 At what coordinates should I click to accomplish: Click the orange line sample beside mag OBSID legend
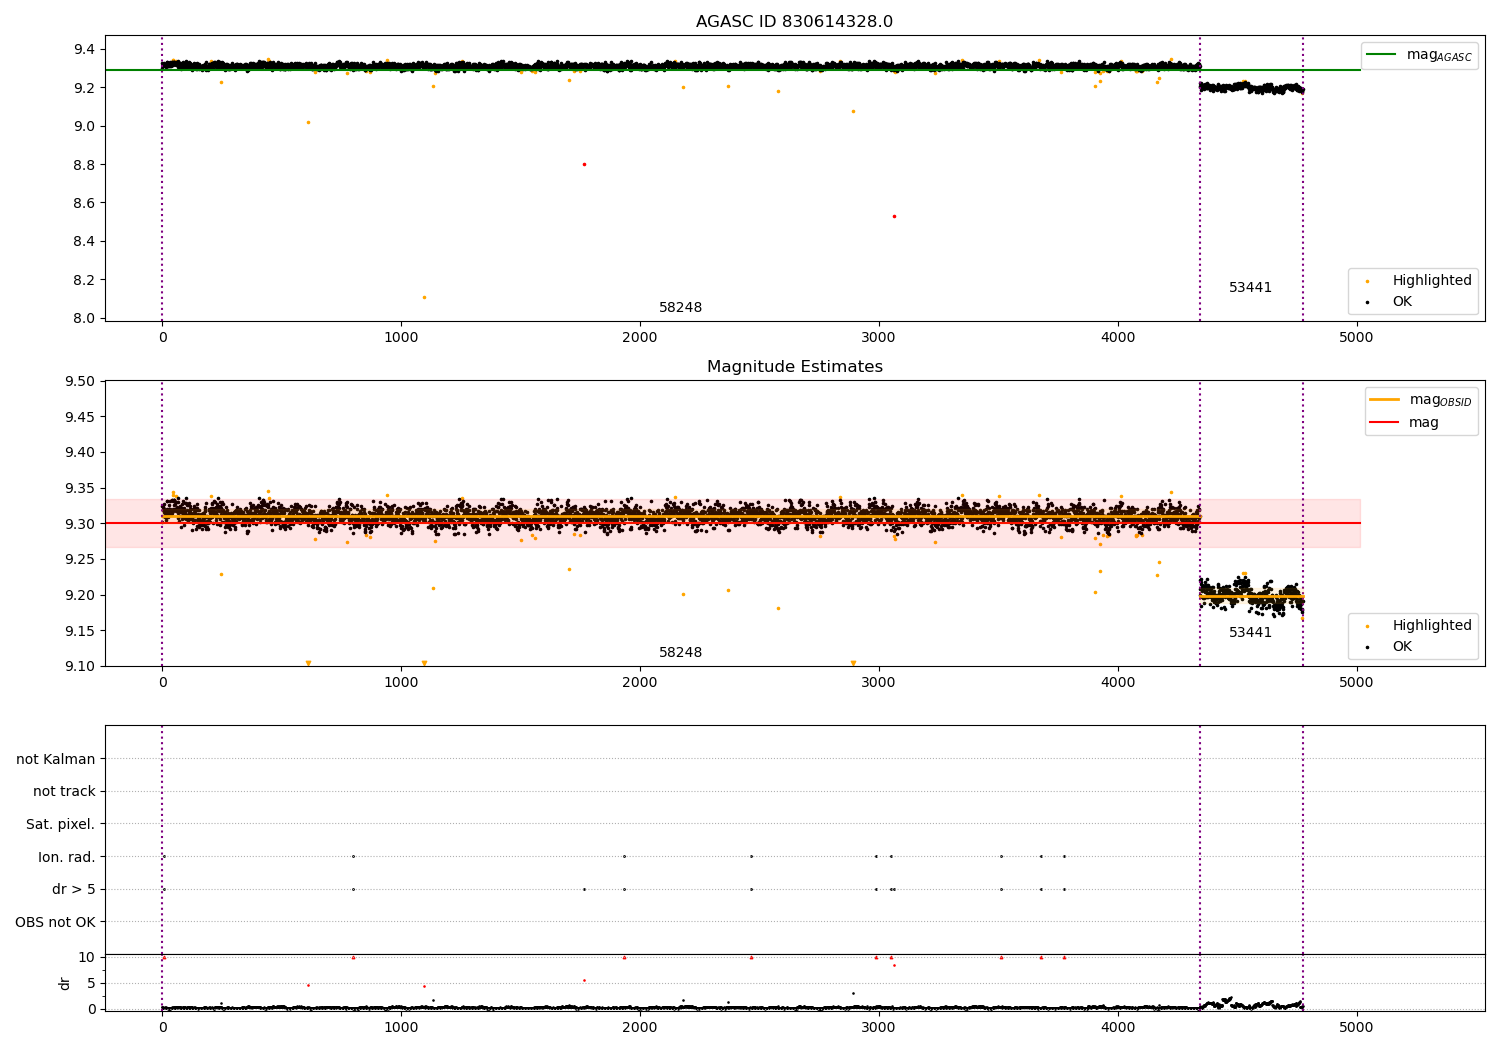coord(1384,400)
